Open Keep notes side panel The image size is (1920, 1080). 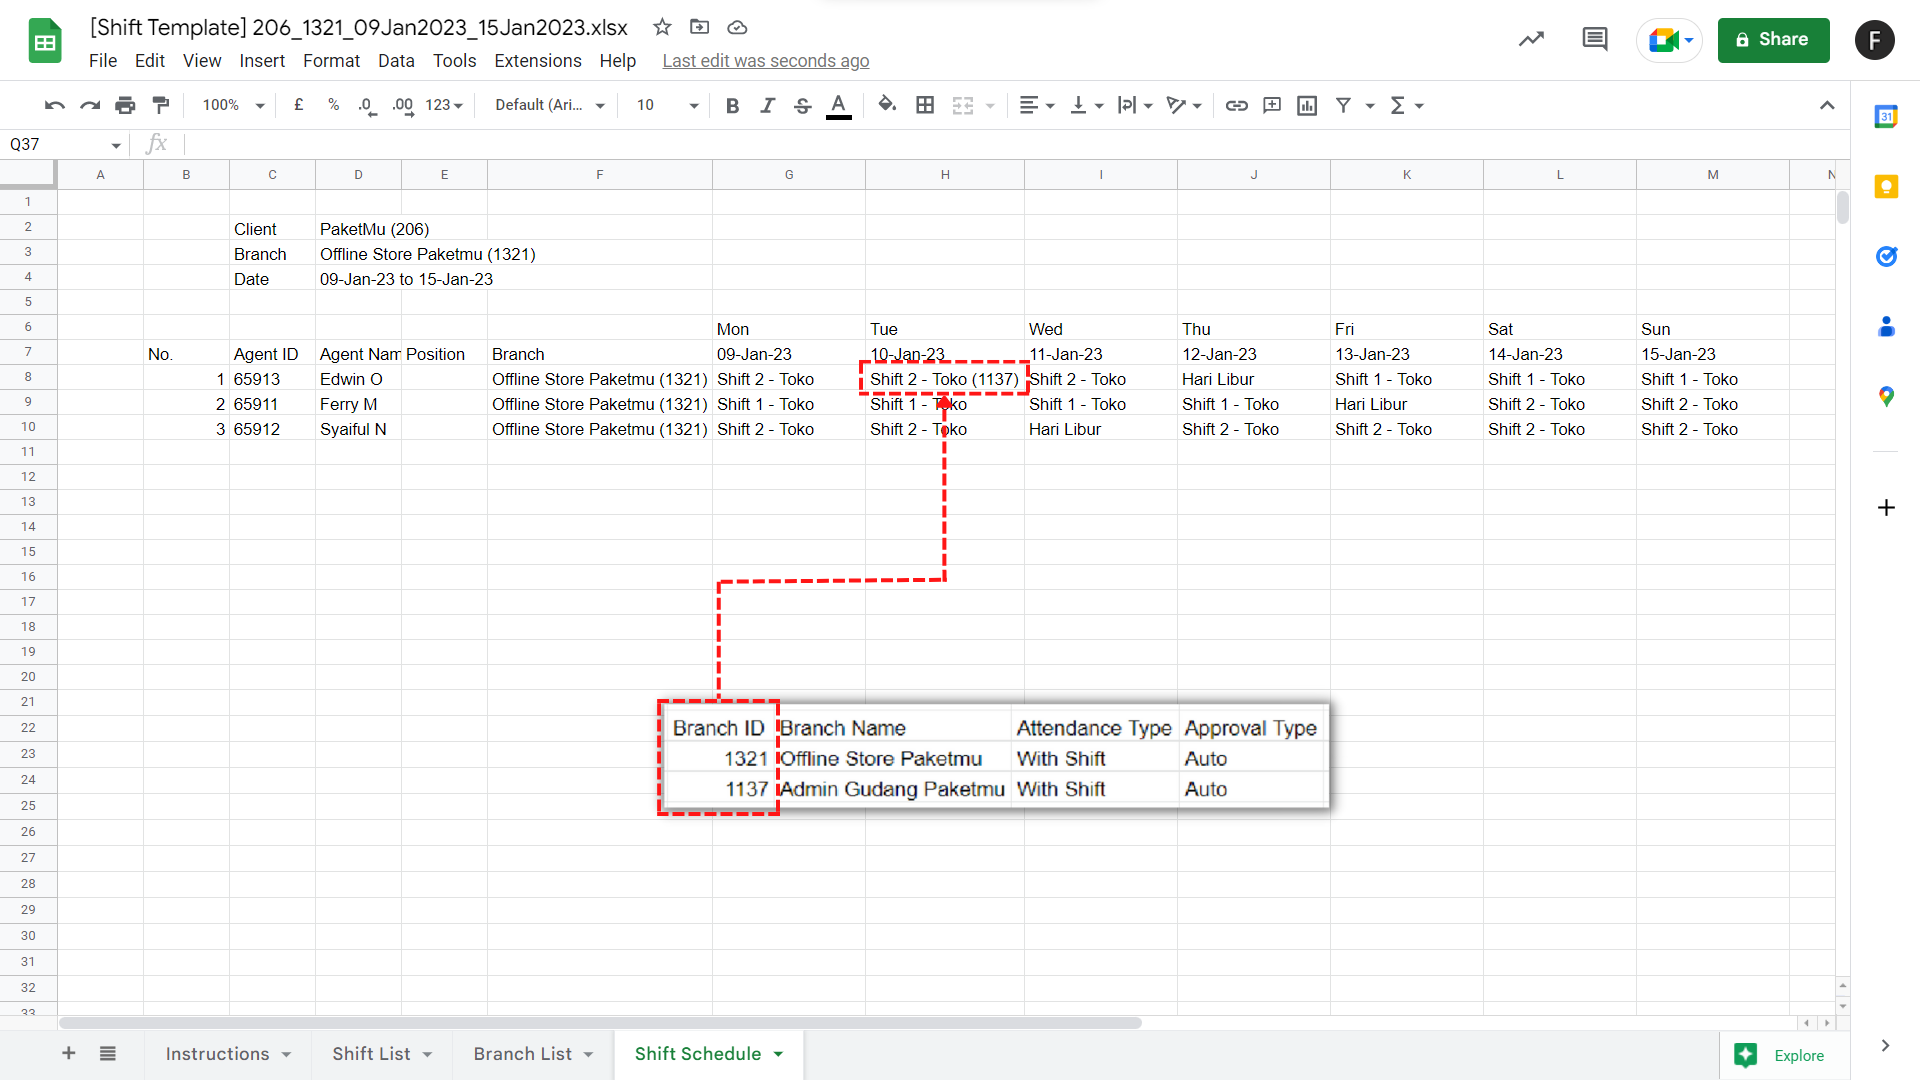pos(1886,187)
